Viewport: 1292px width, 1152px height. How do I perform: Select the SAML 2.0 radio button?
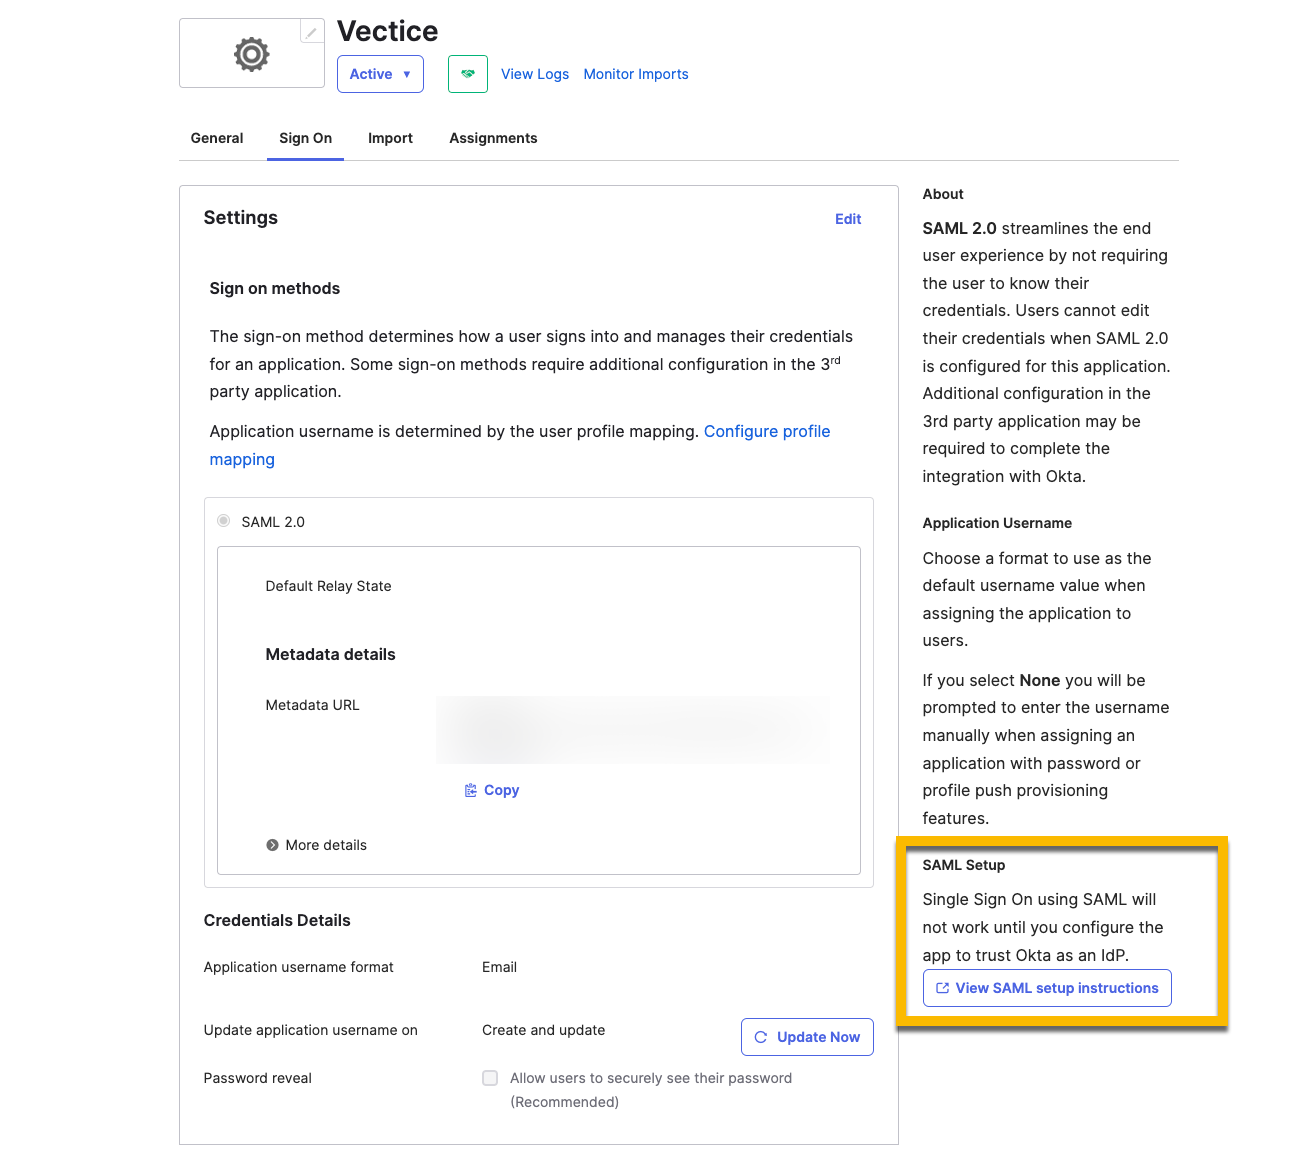pos(224,521)
